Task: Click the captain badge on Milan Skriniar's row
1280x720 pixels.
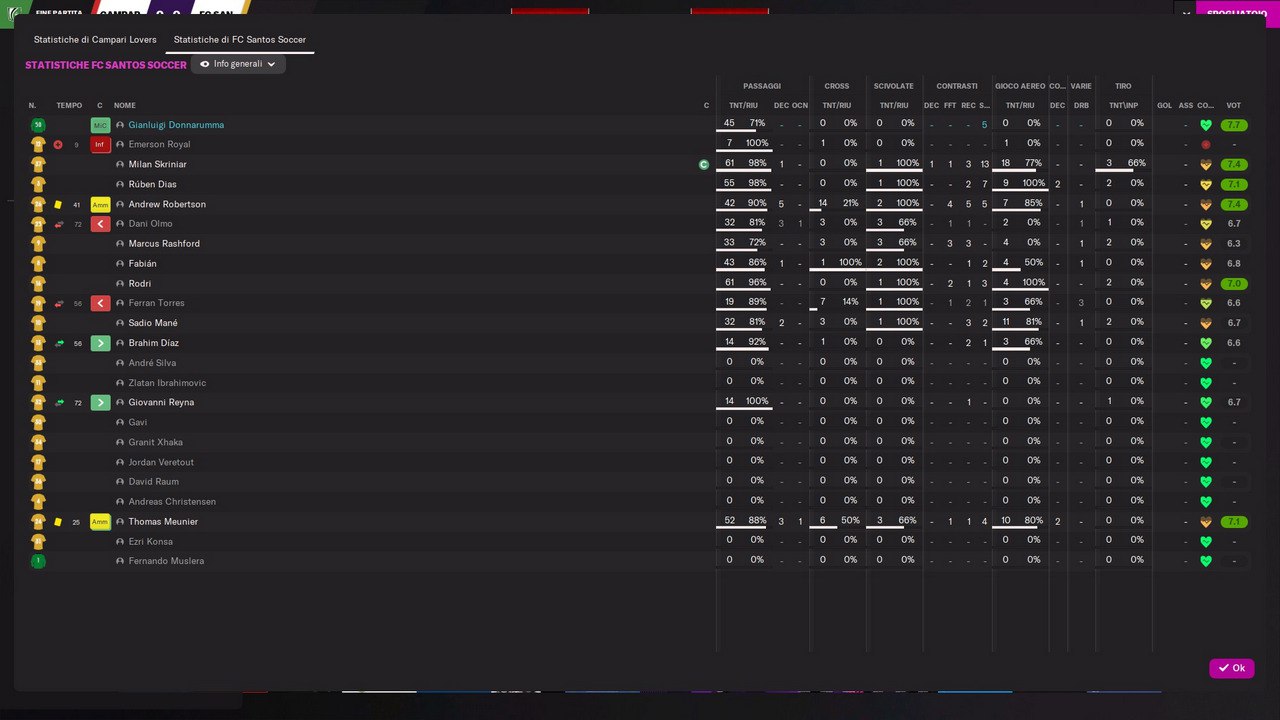Action: [704, 164]
